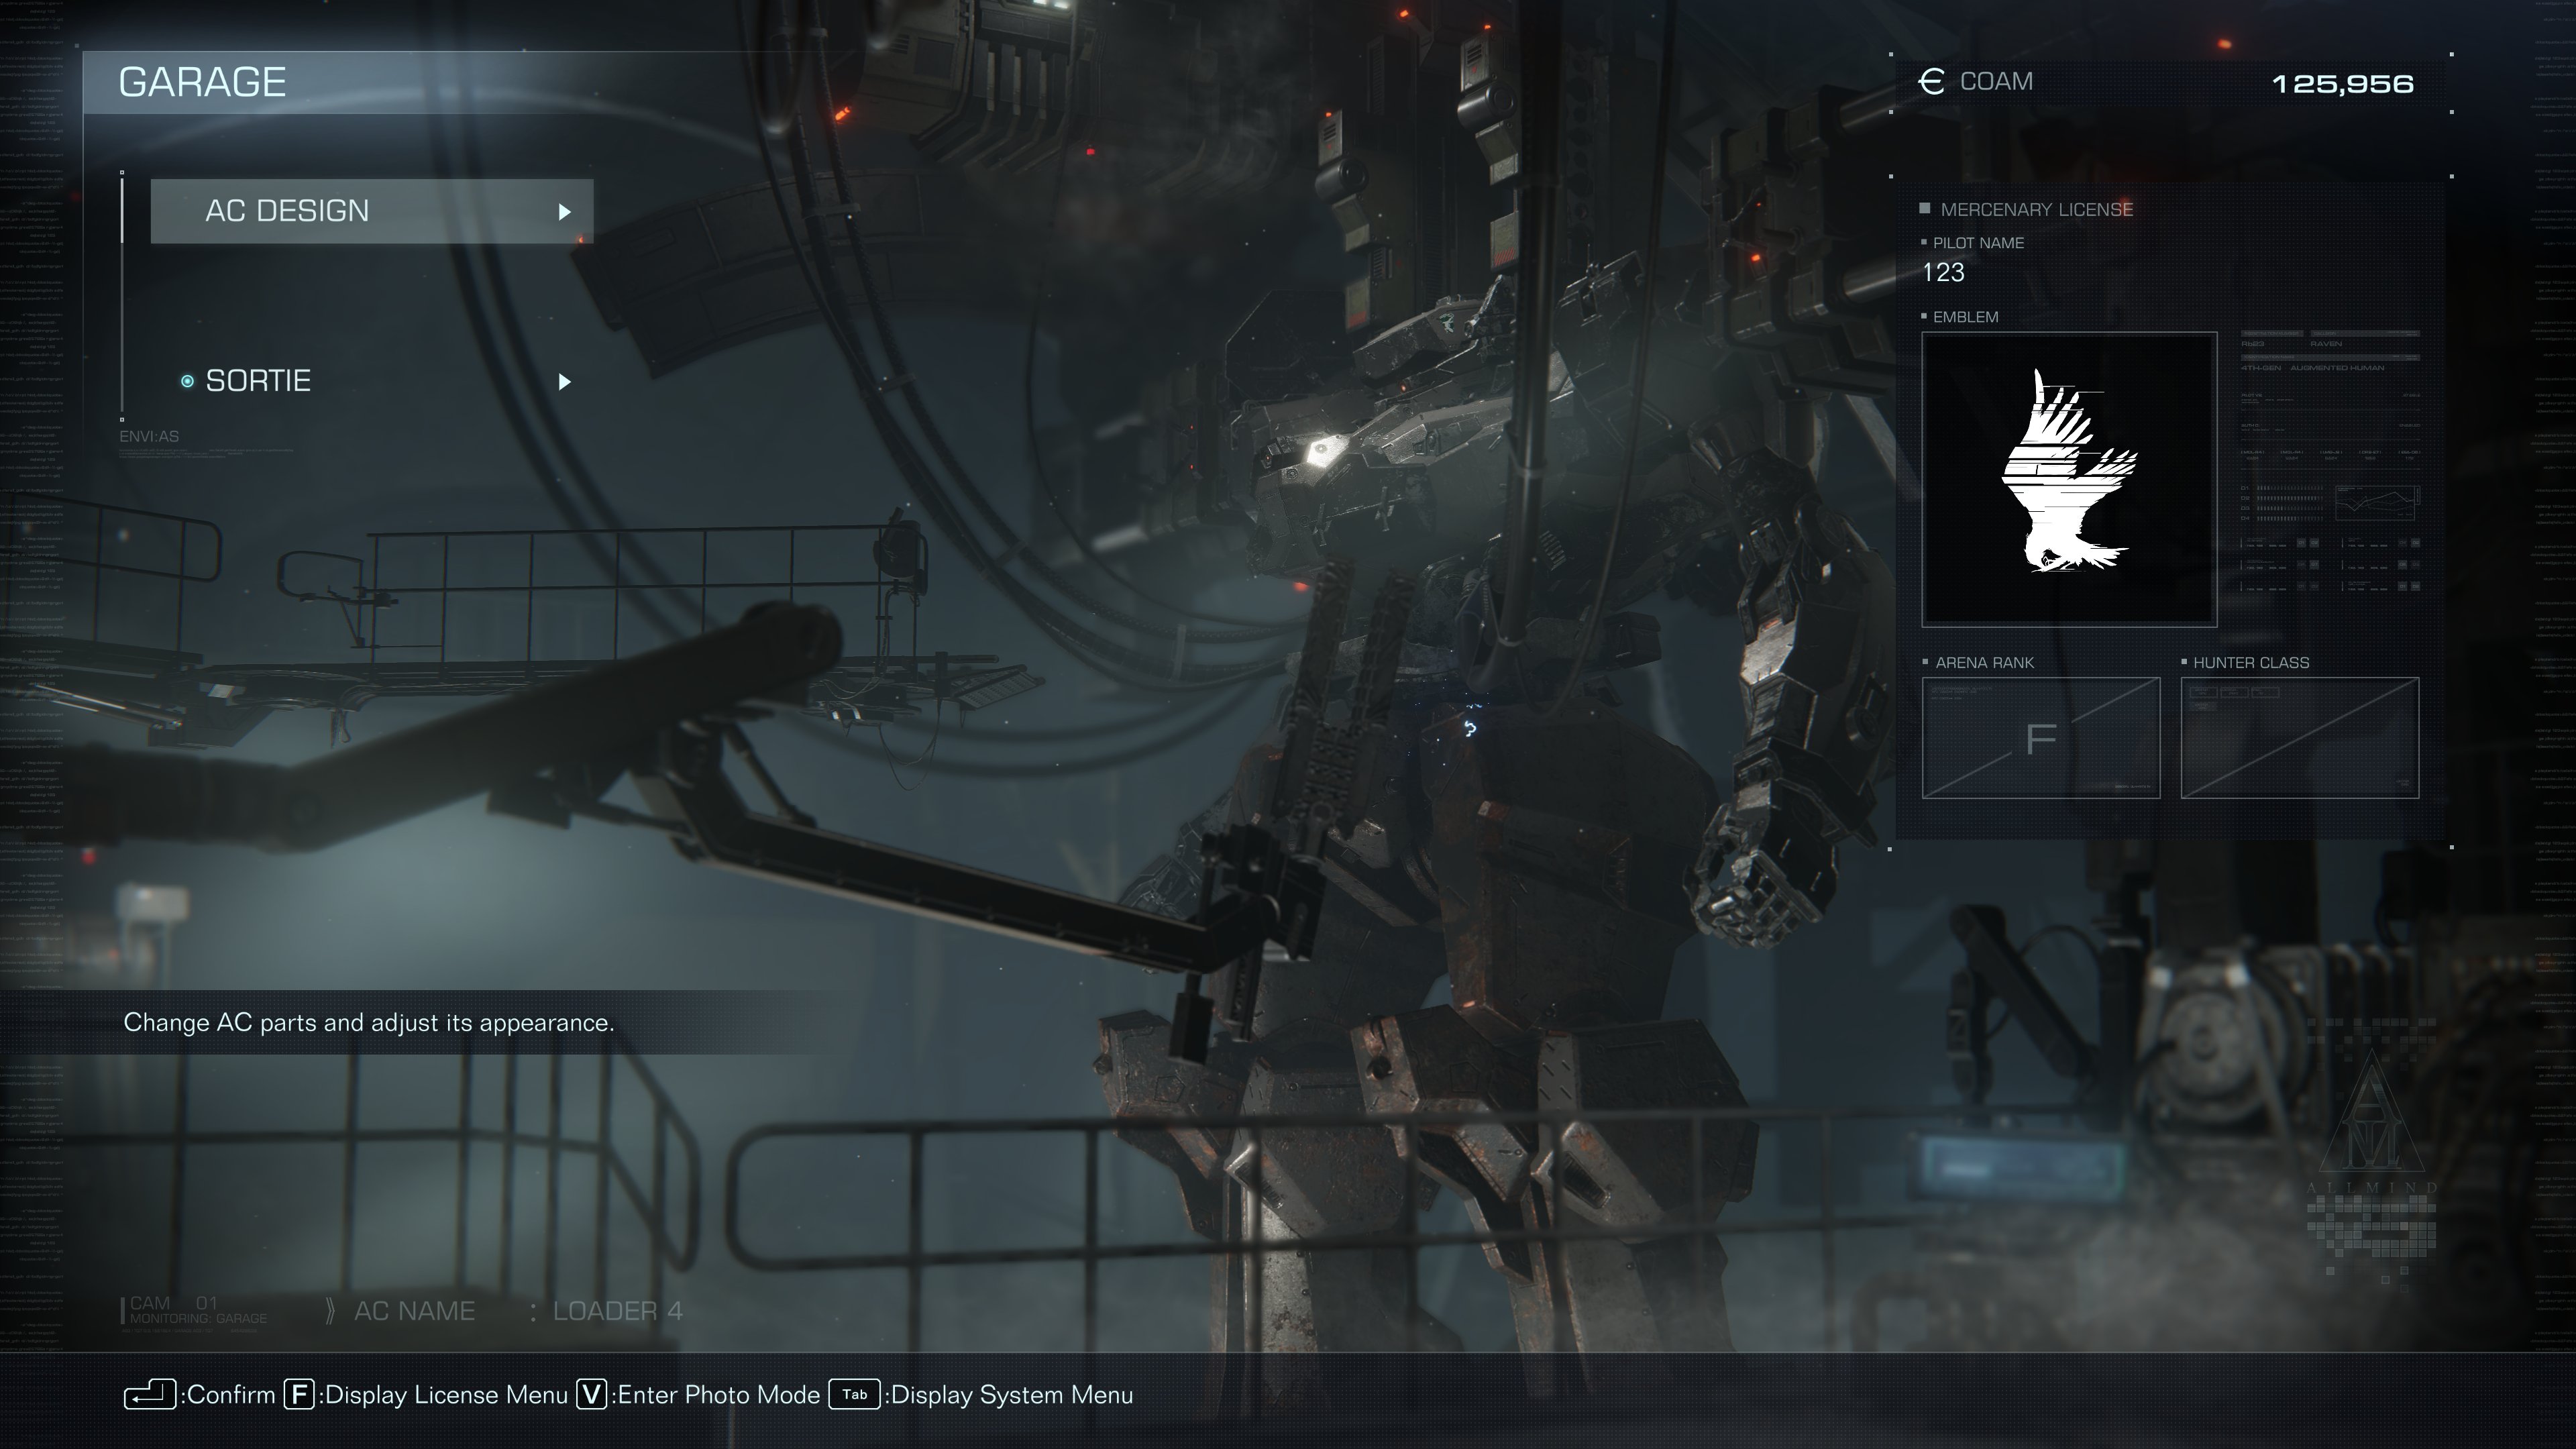Screen dimensions: 2576x1449
Task: Click the V key icon for Photo Mode
Action: click(592, 1394)
